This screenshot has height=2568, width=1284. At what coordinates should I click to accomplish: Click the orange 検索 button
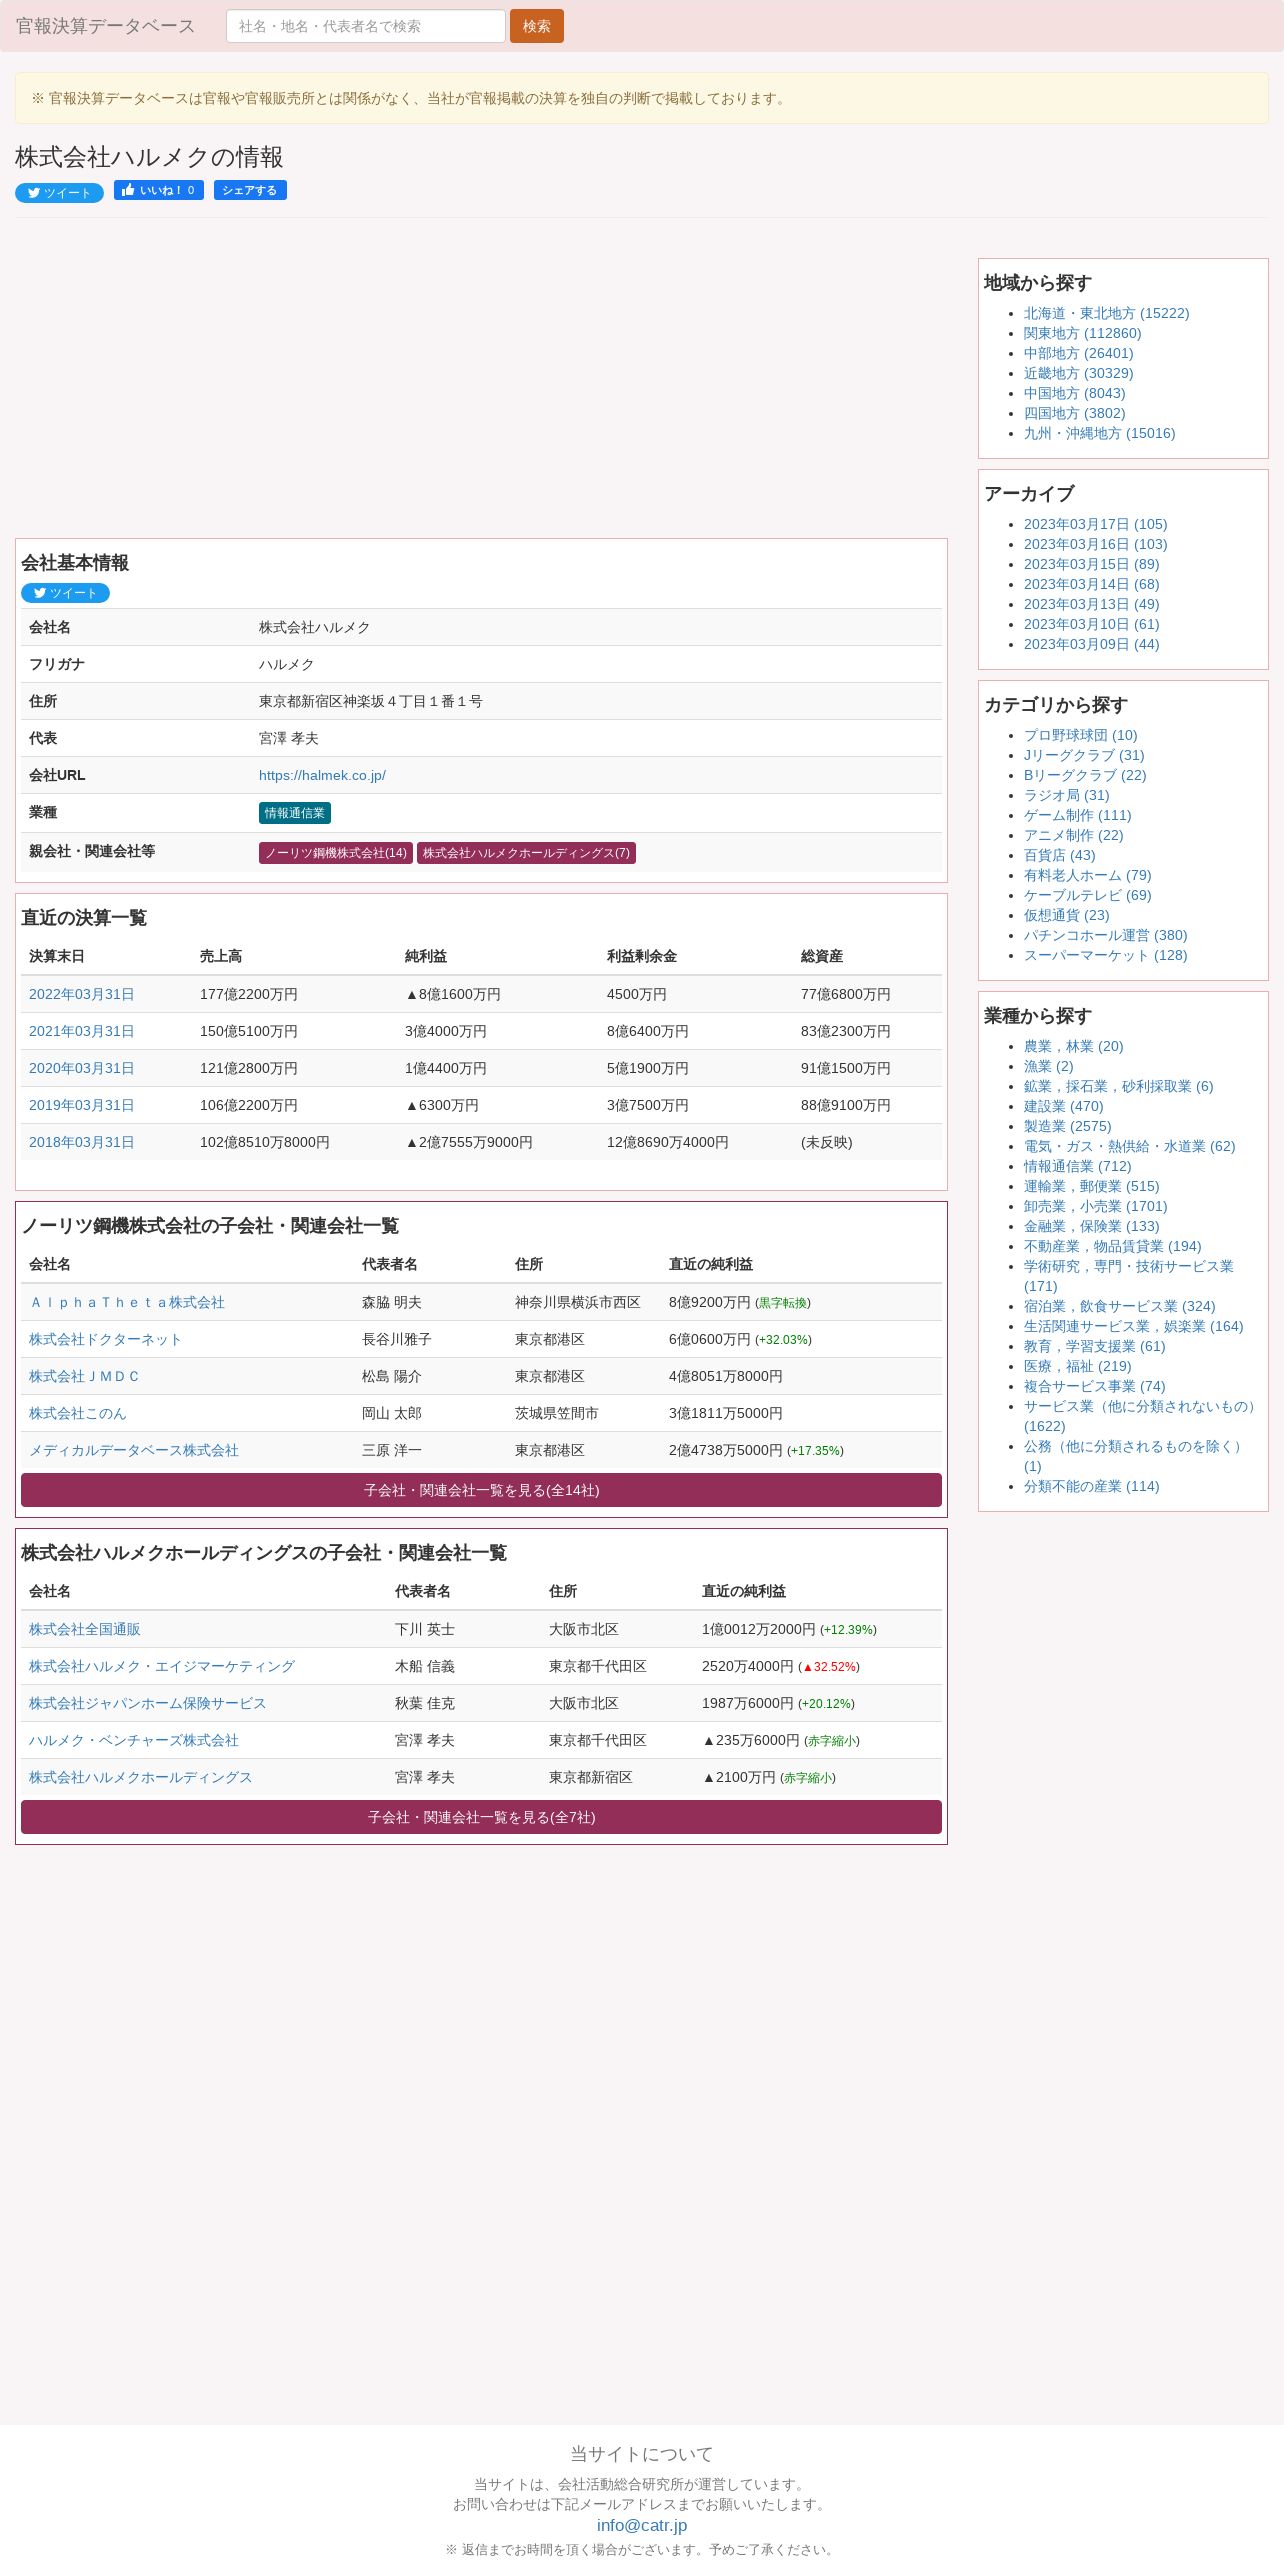click(x=537, y=26)
